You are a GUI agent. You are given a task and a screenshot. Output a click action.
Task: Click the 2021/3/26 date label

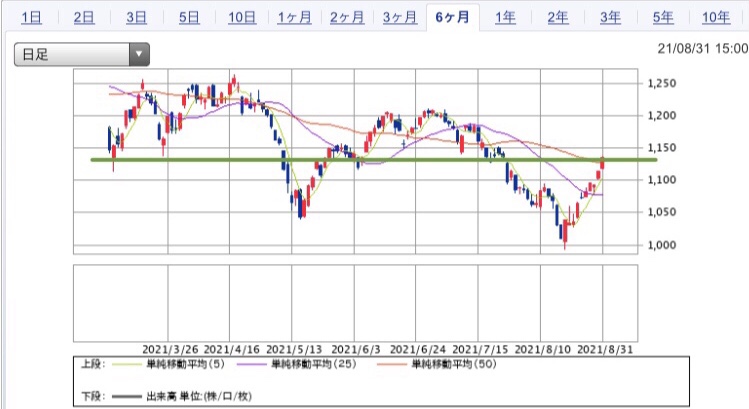[x=171, y=349]
